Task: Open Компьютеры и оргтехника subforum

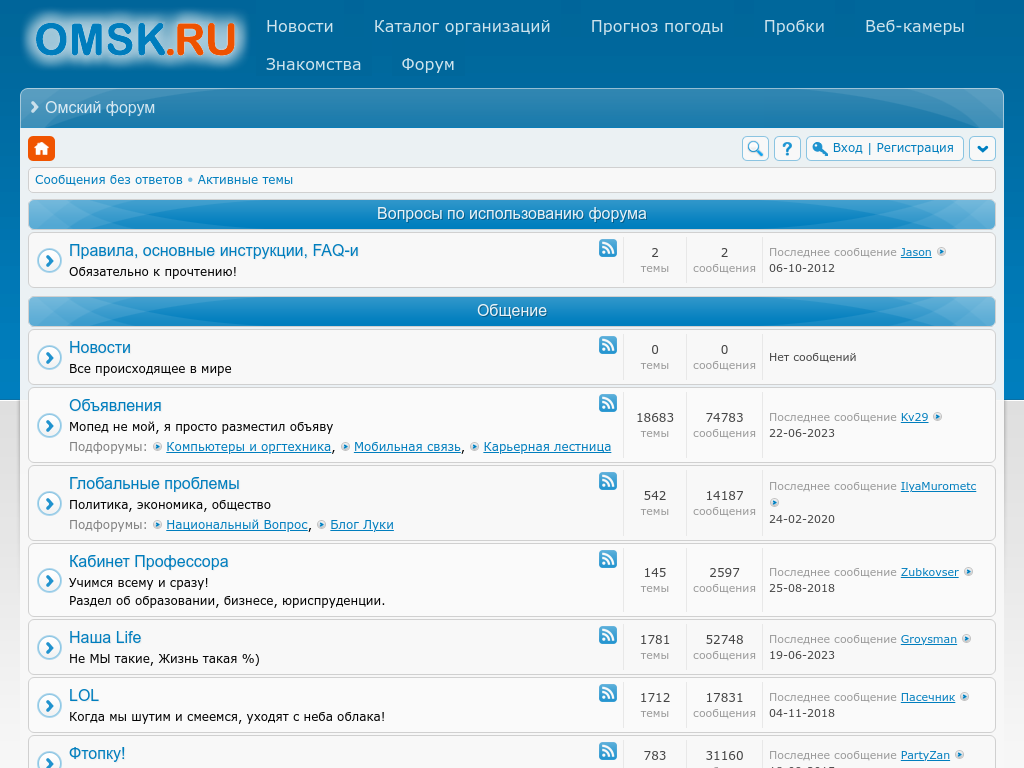Action: [248, 447]
